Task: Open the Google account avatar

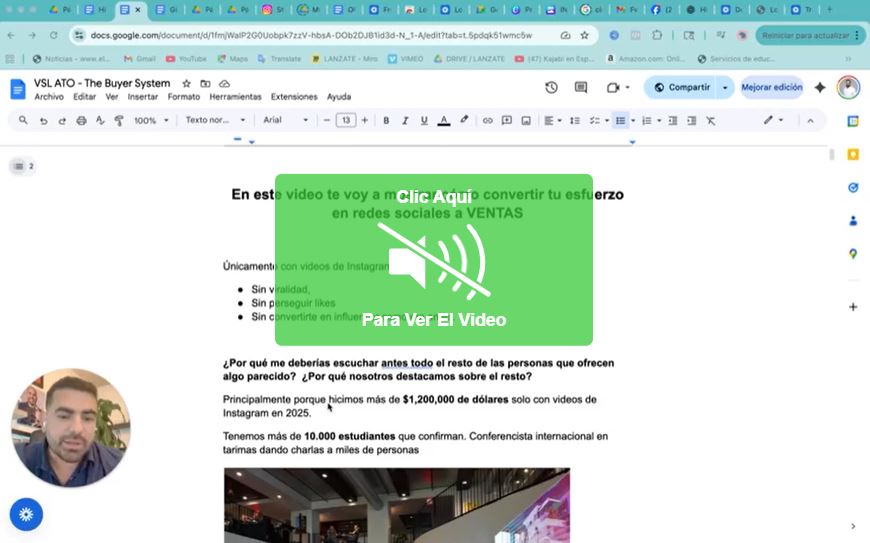Action: point(848,87)
